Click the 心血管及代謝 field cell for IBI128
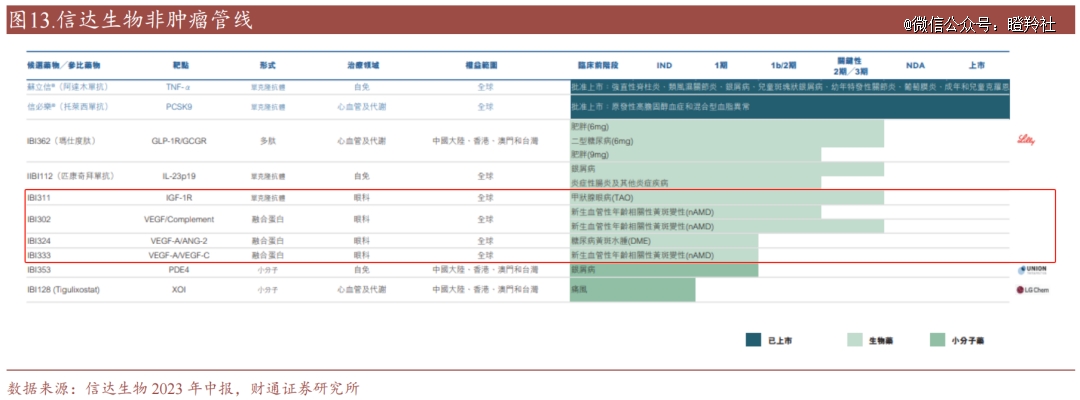This screenshot has height=400, width=1080. 362,290
